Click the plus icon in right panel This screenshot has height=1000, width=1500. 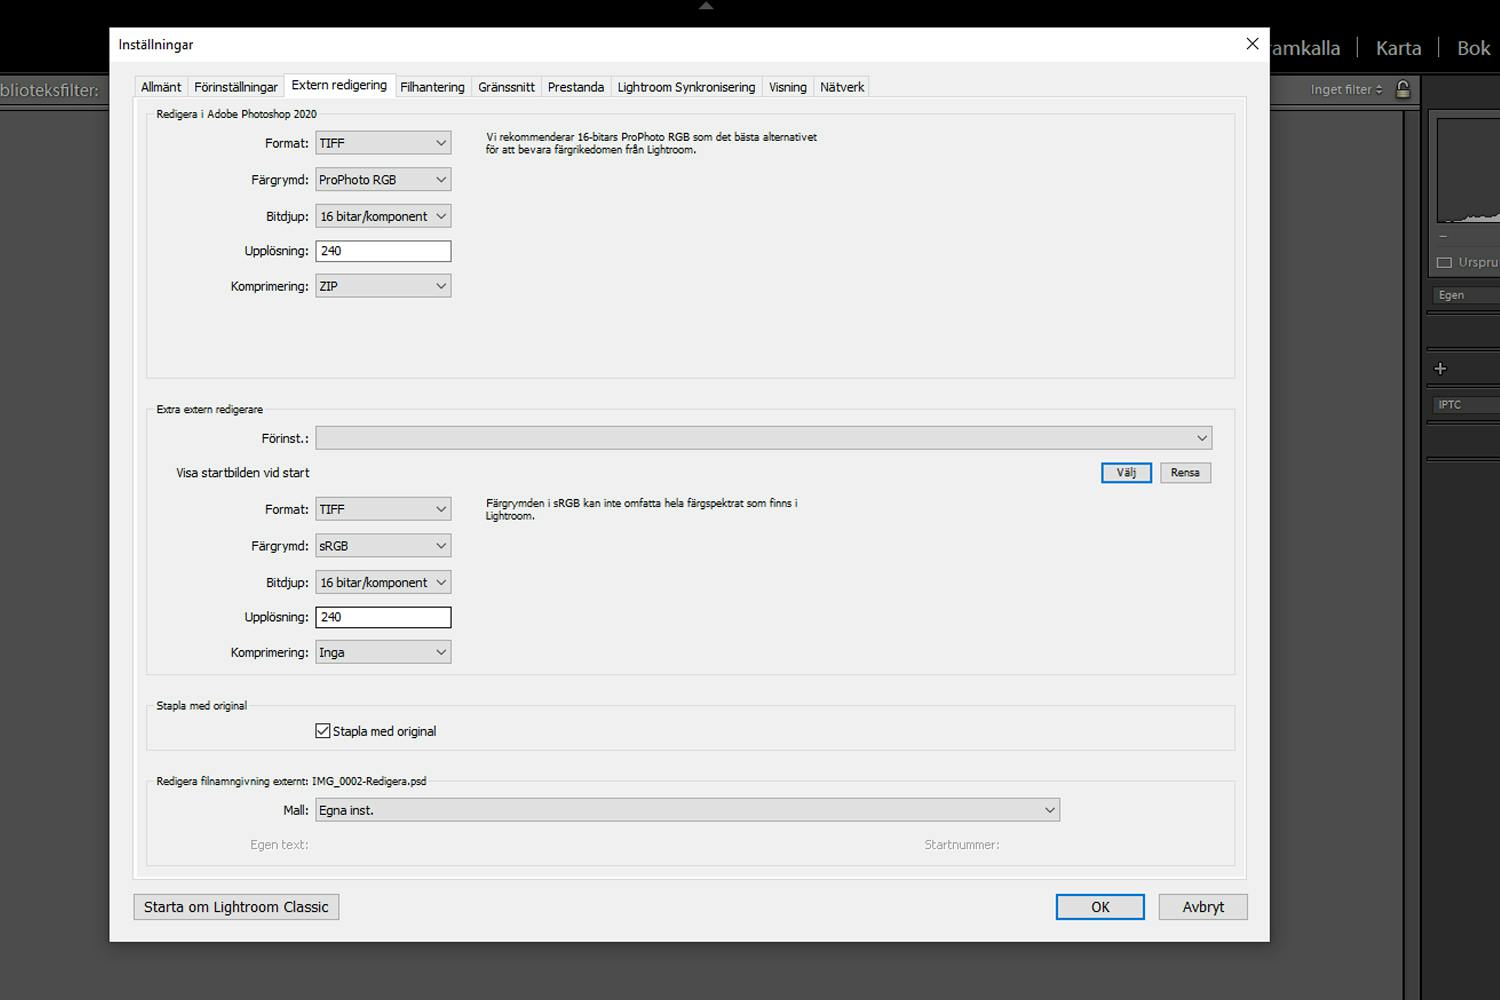coord(1440,368)
